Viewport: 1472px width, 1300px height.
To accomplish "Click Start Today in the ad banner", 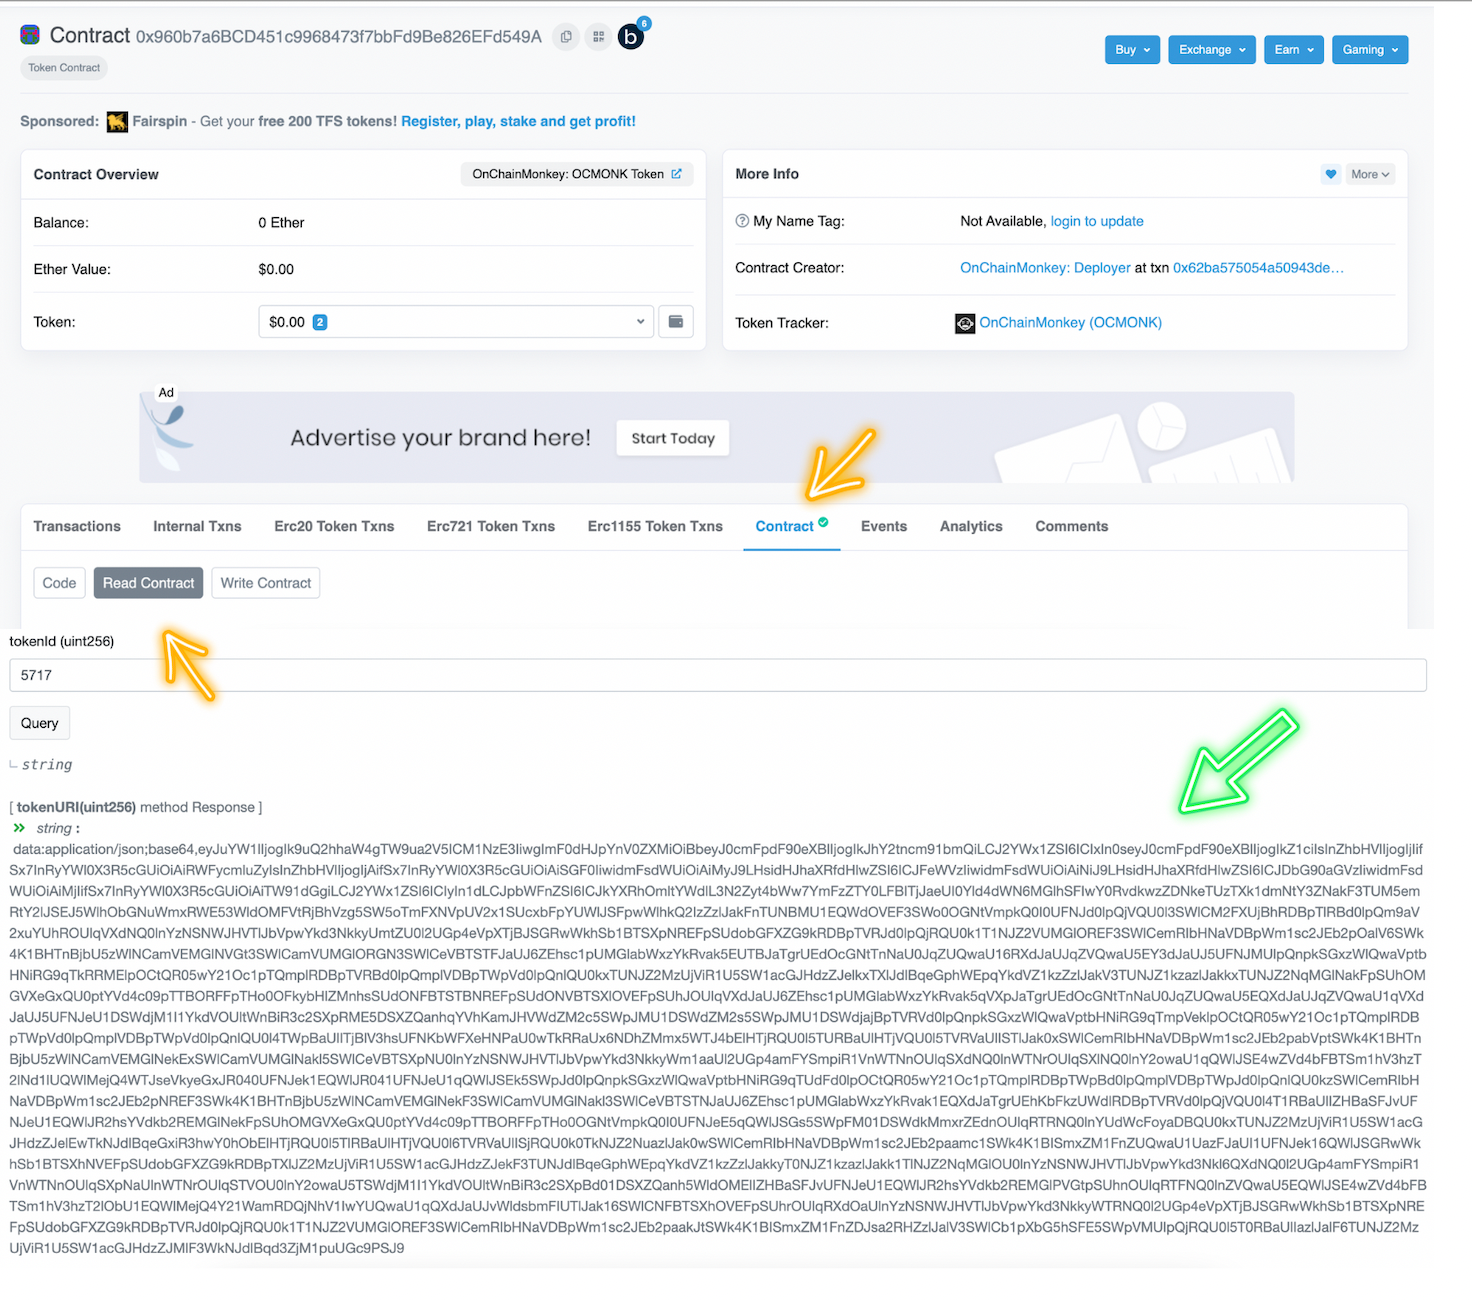I will [x=673, y=438].
